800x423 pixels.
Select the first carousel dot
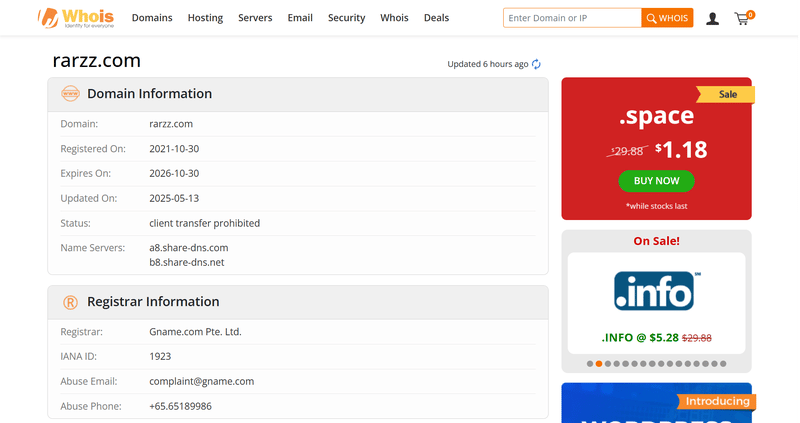(x=590, y=364)
